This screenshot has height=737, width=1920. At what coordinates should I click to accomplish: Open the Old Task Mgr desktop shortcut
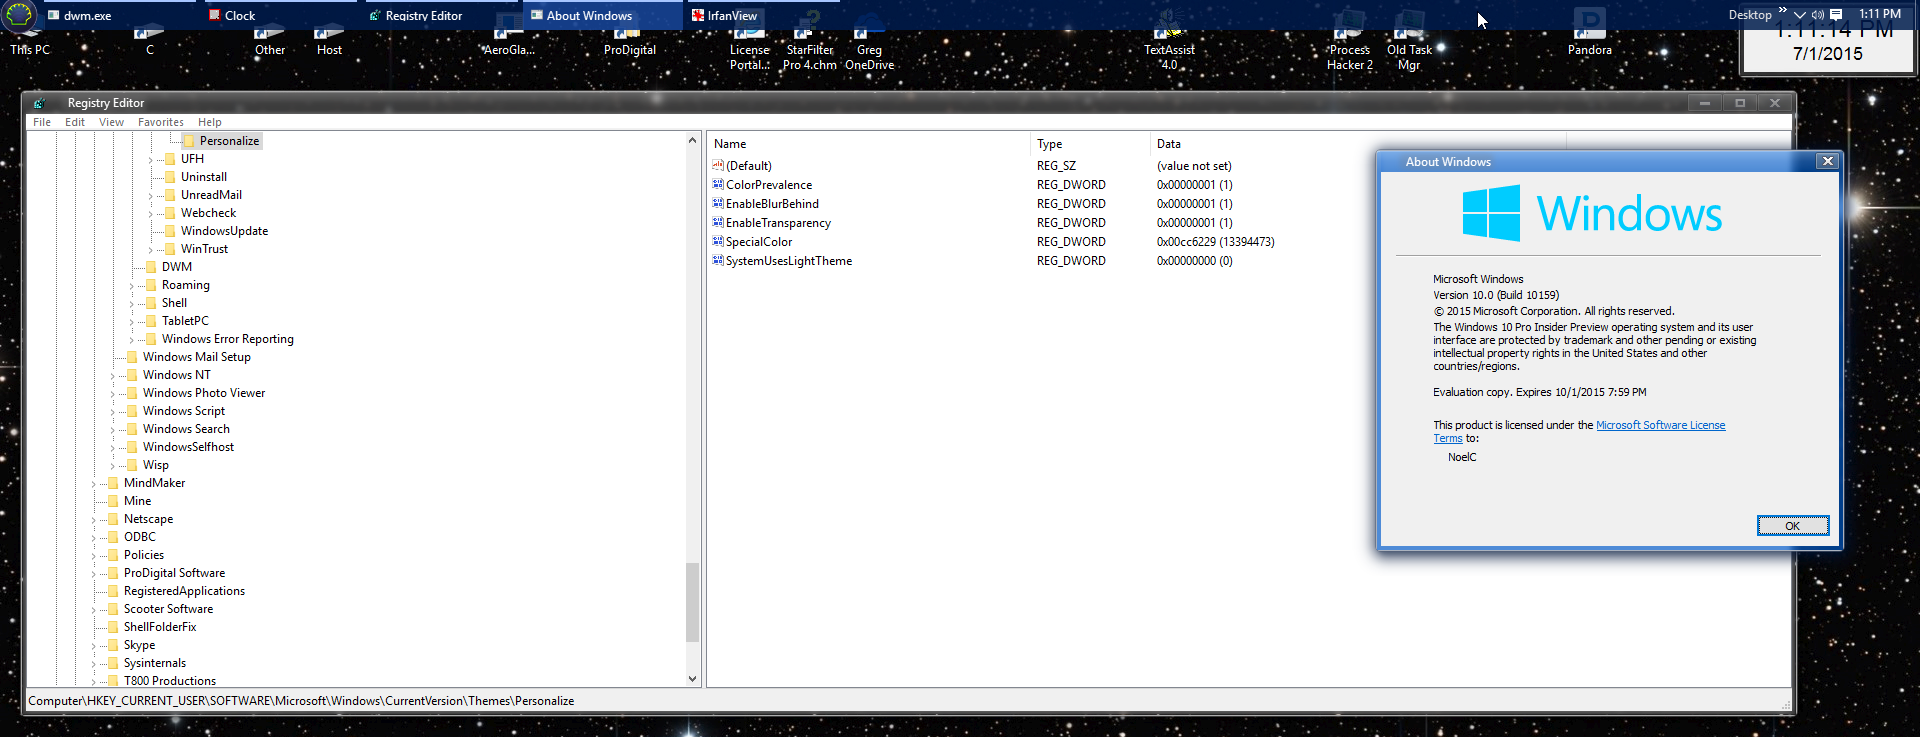point(1409,40)
